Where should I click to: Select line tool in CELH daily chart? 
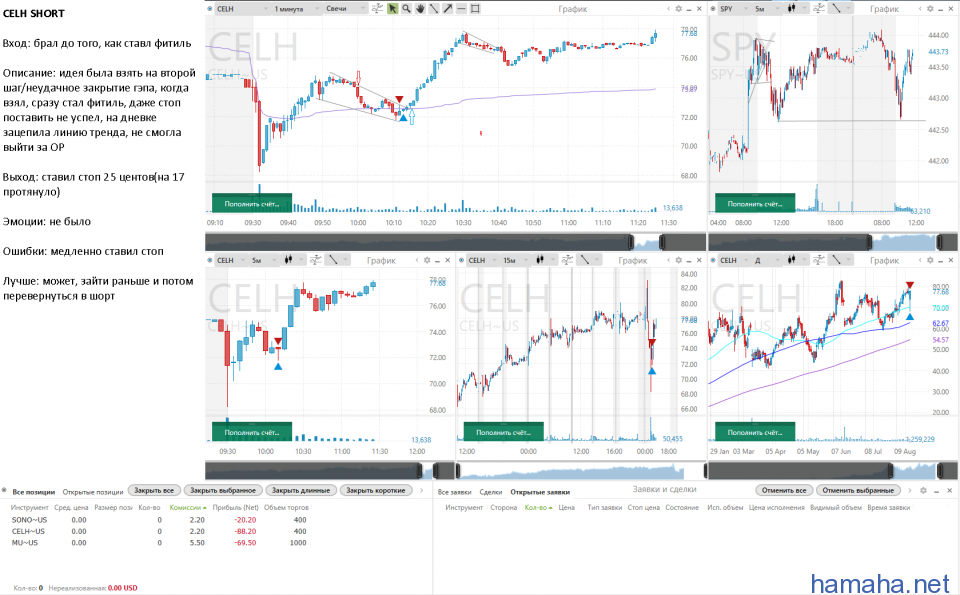tap(836, 260)
